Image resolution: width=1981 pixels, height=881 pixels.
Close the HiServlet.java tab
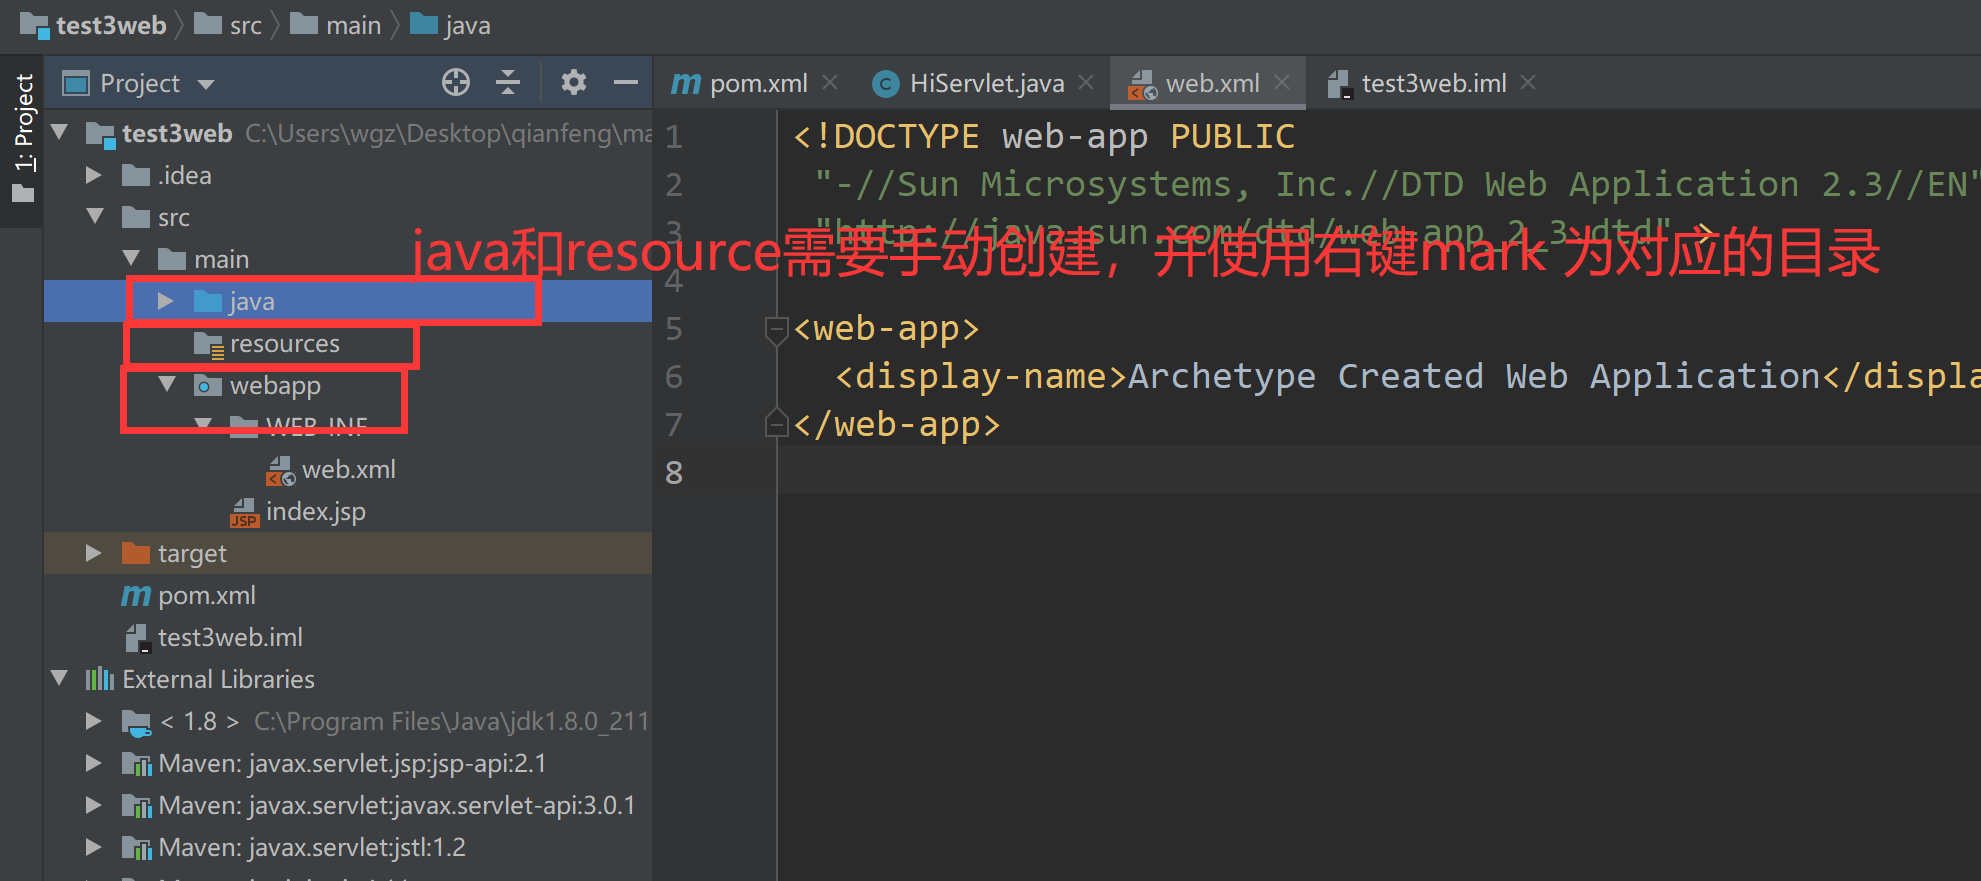tap(1086, 83)
